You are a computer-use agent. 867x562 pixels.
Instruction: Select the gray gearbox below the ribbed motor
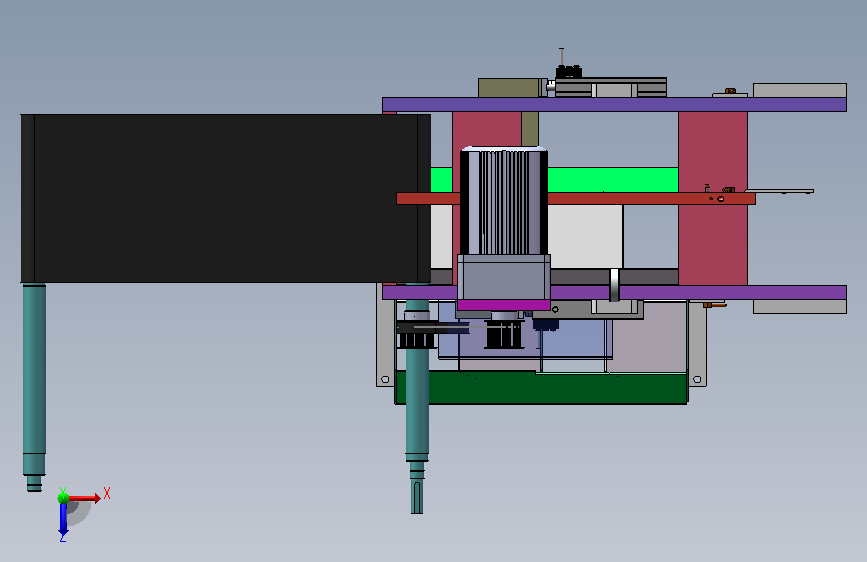point(504,277)
